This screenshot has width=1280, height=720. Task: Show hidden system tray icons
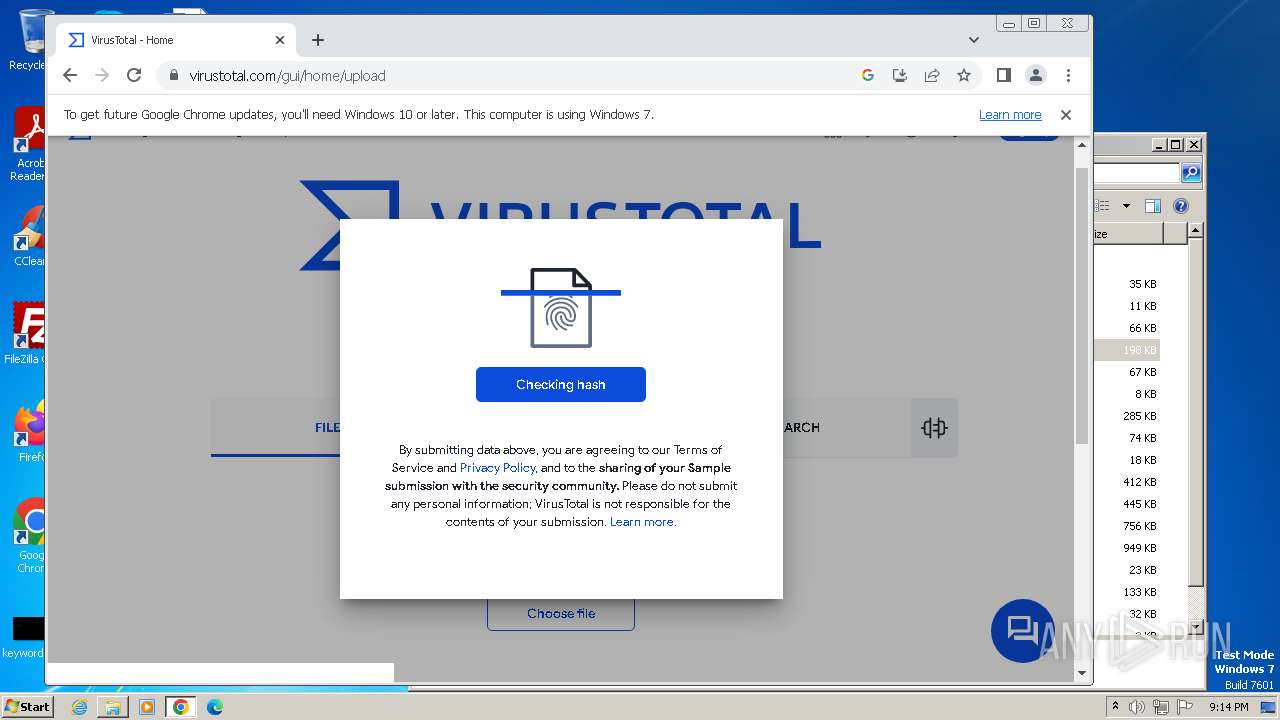pyautogui.click(x=1115, y=707)
